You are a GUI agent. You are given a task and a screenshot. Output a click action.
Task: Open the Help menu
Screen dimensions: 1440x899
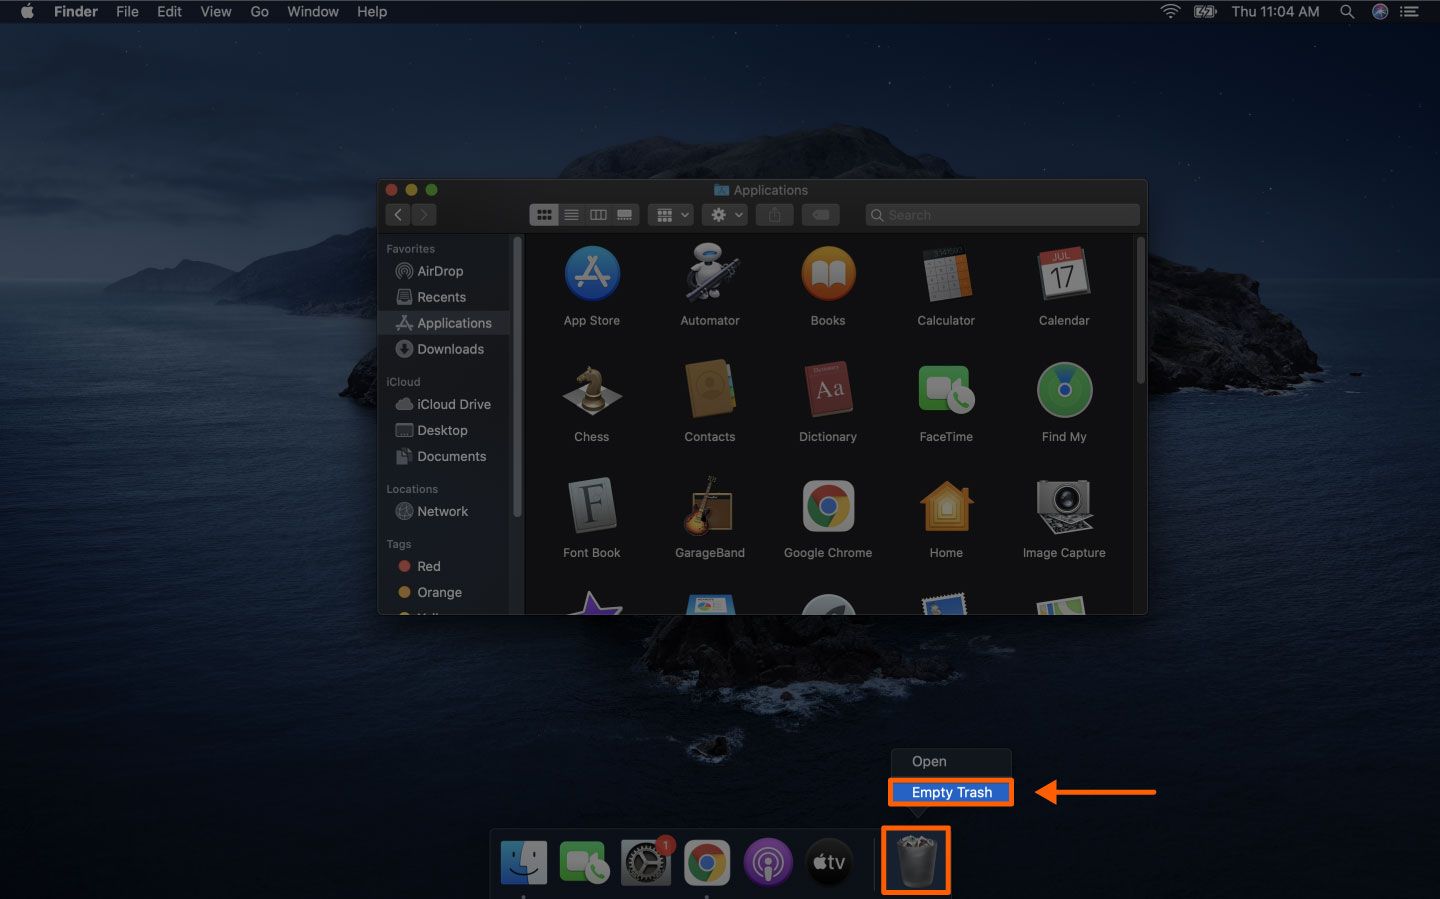[x=372, y=12]
